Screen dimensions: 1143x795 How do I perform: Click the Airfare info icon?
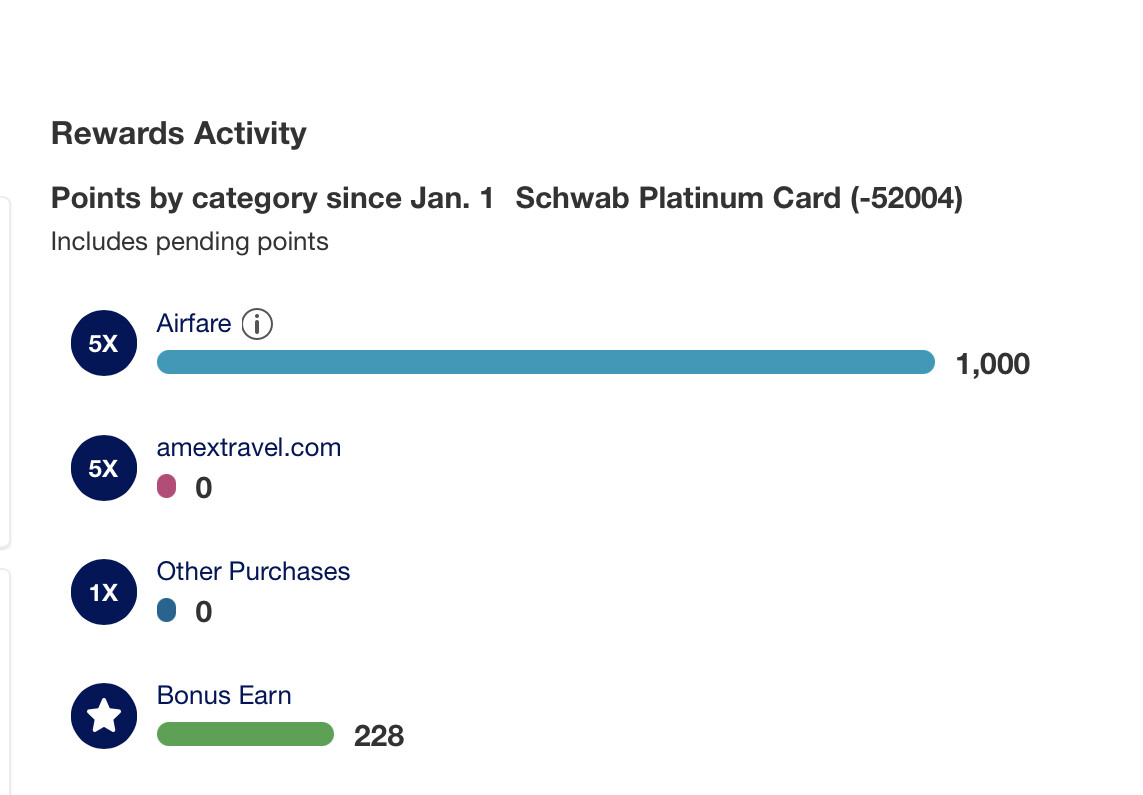click(257, 324)
